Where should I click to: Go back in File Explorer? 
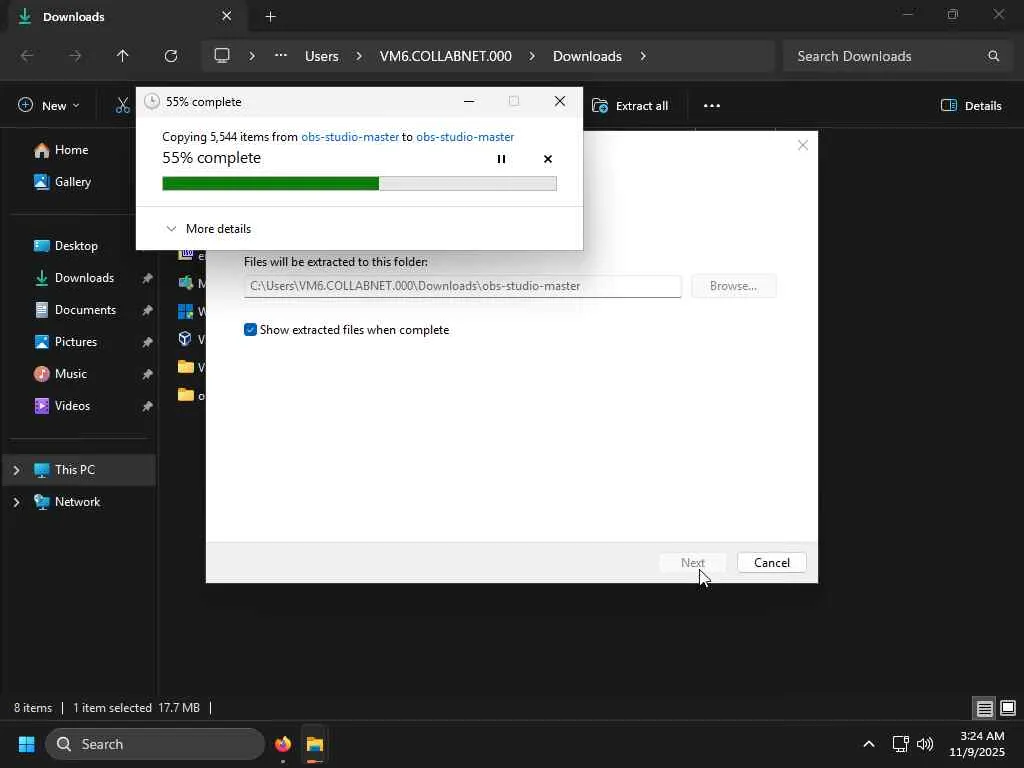[27, 56]
